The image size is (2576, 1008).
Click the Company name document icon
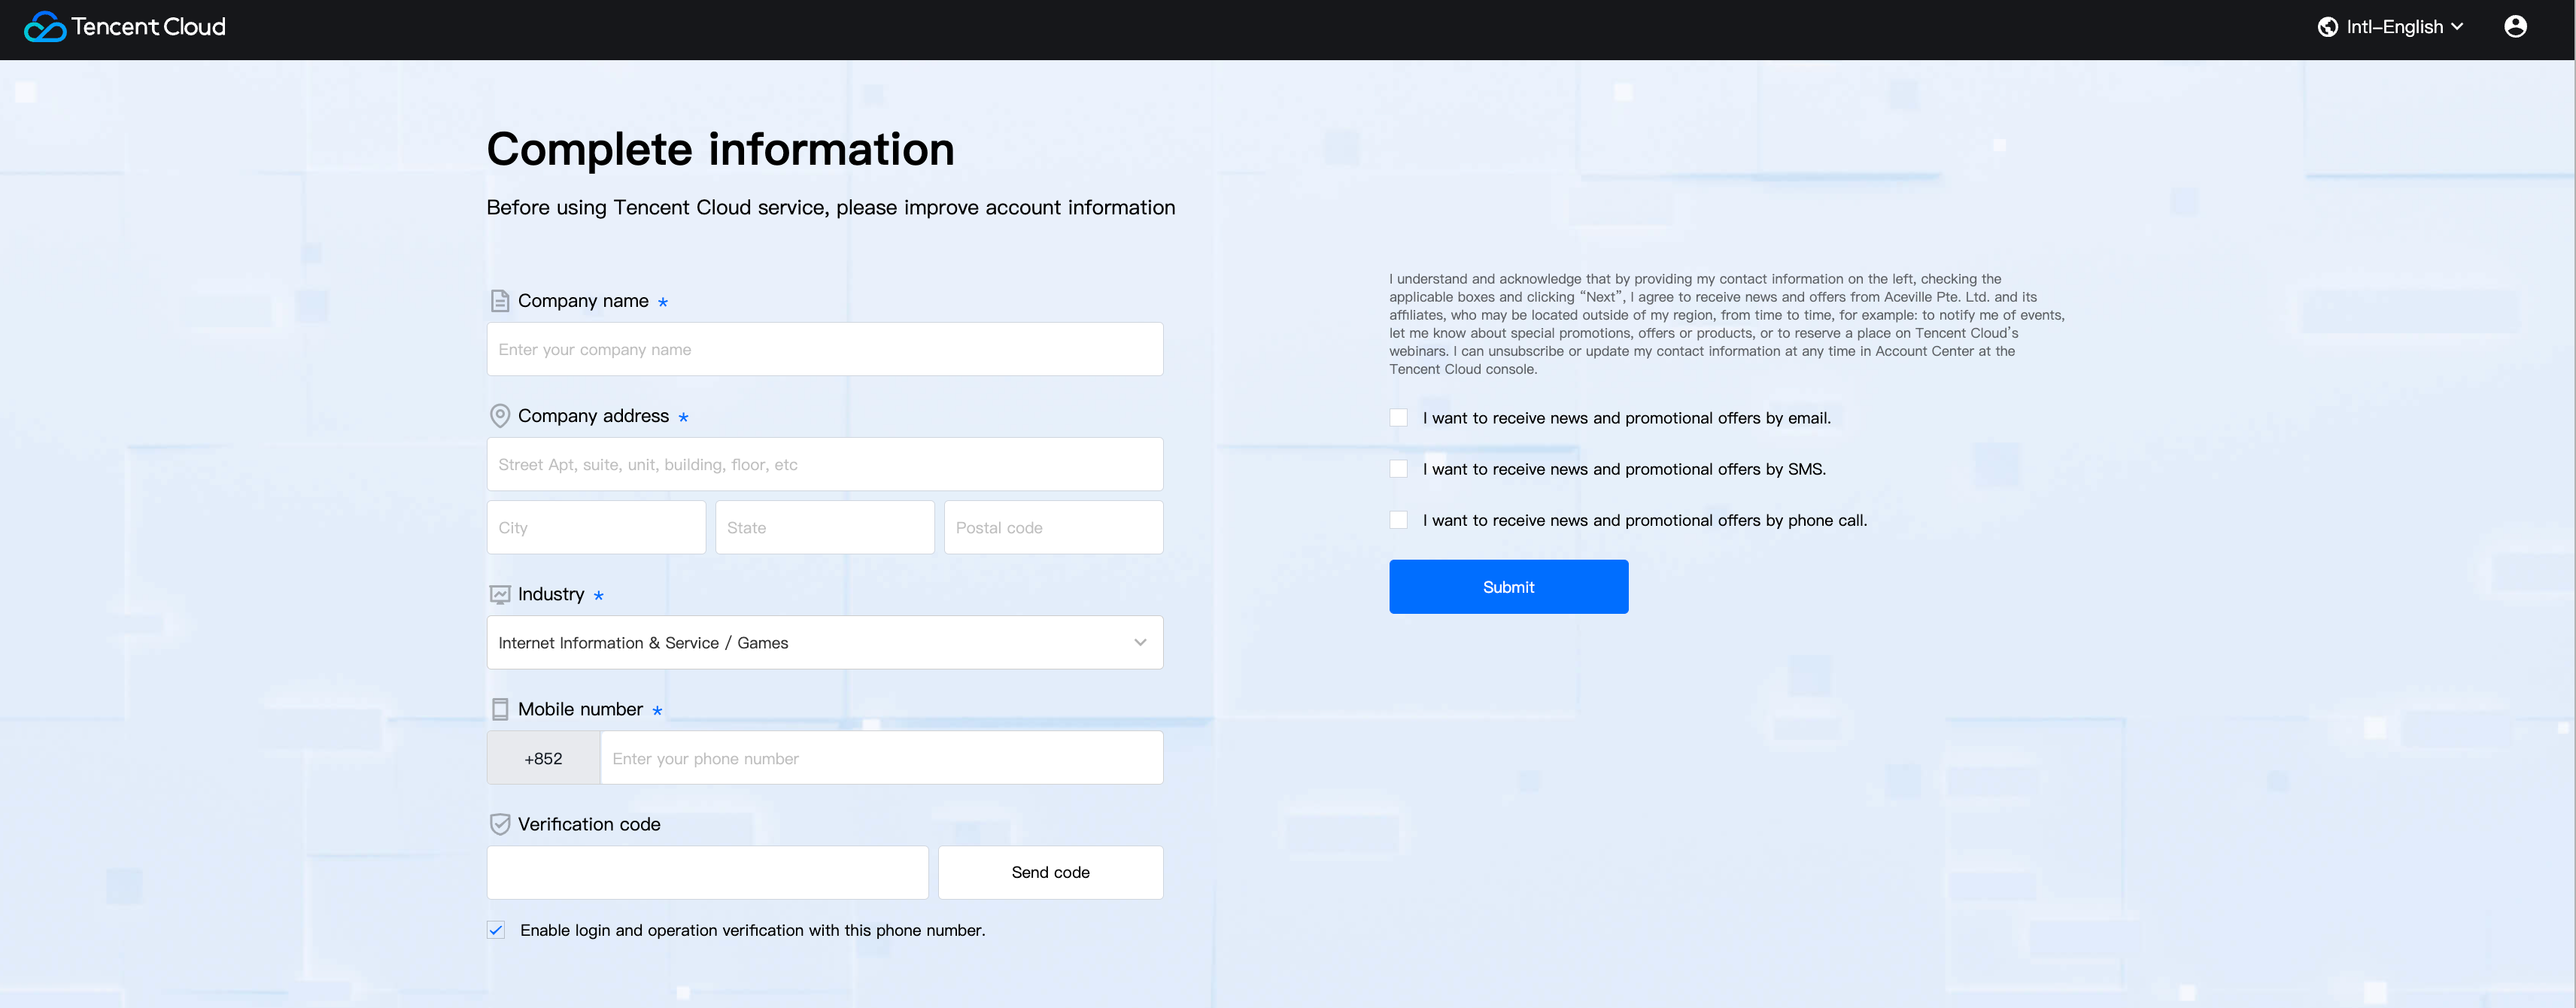500,301
